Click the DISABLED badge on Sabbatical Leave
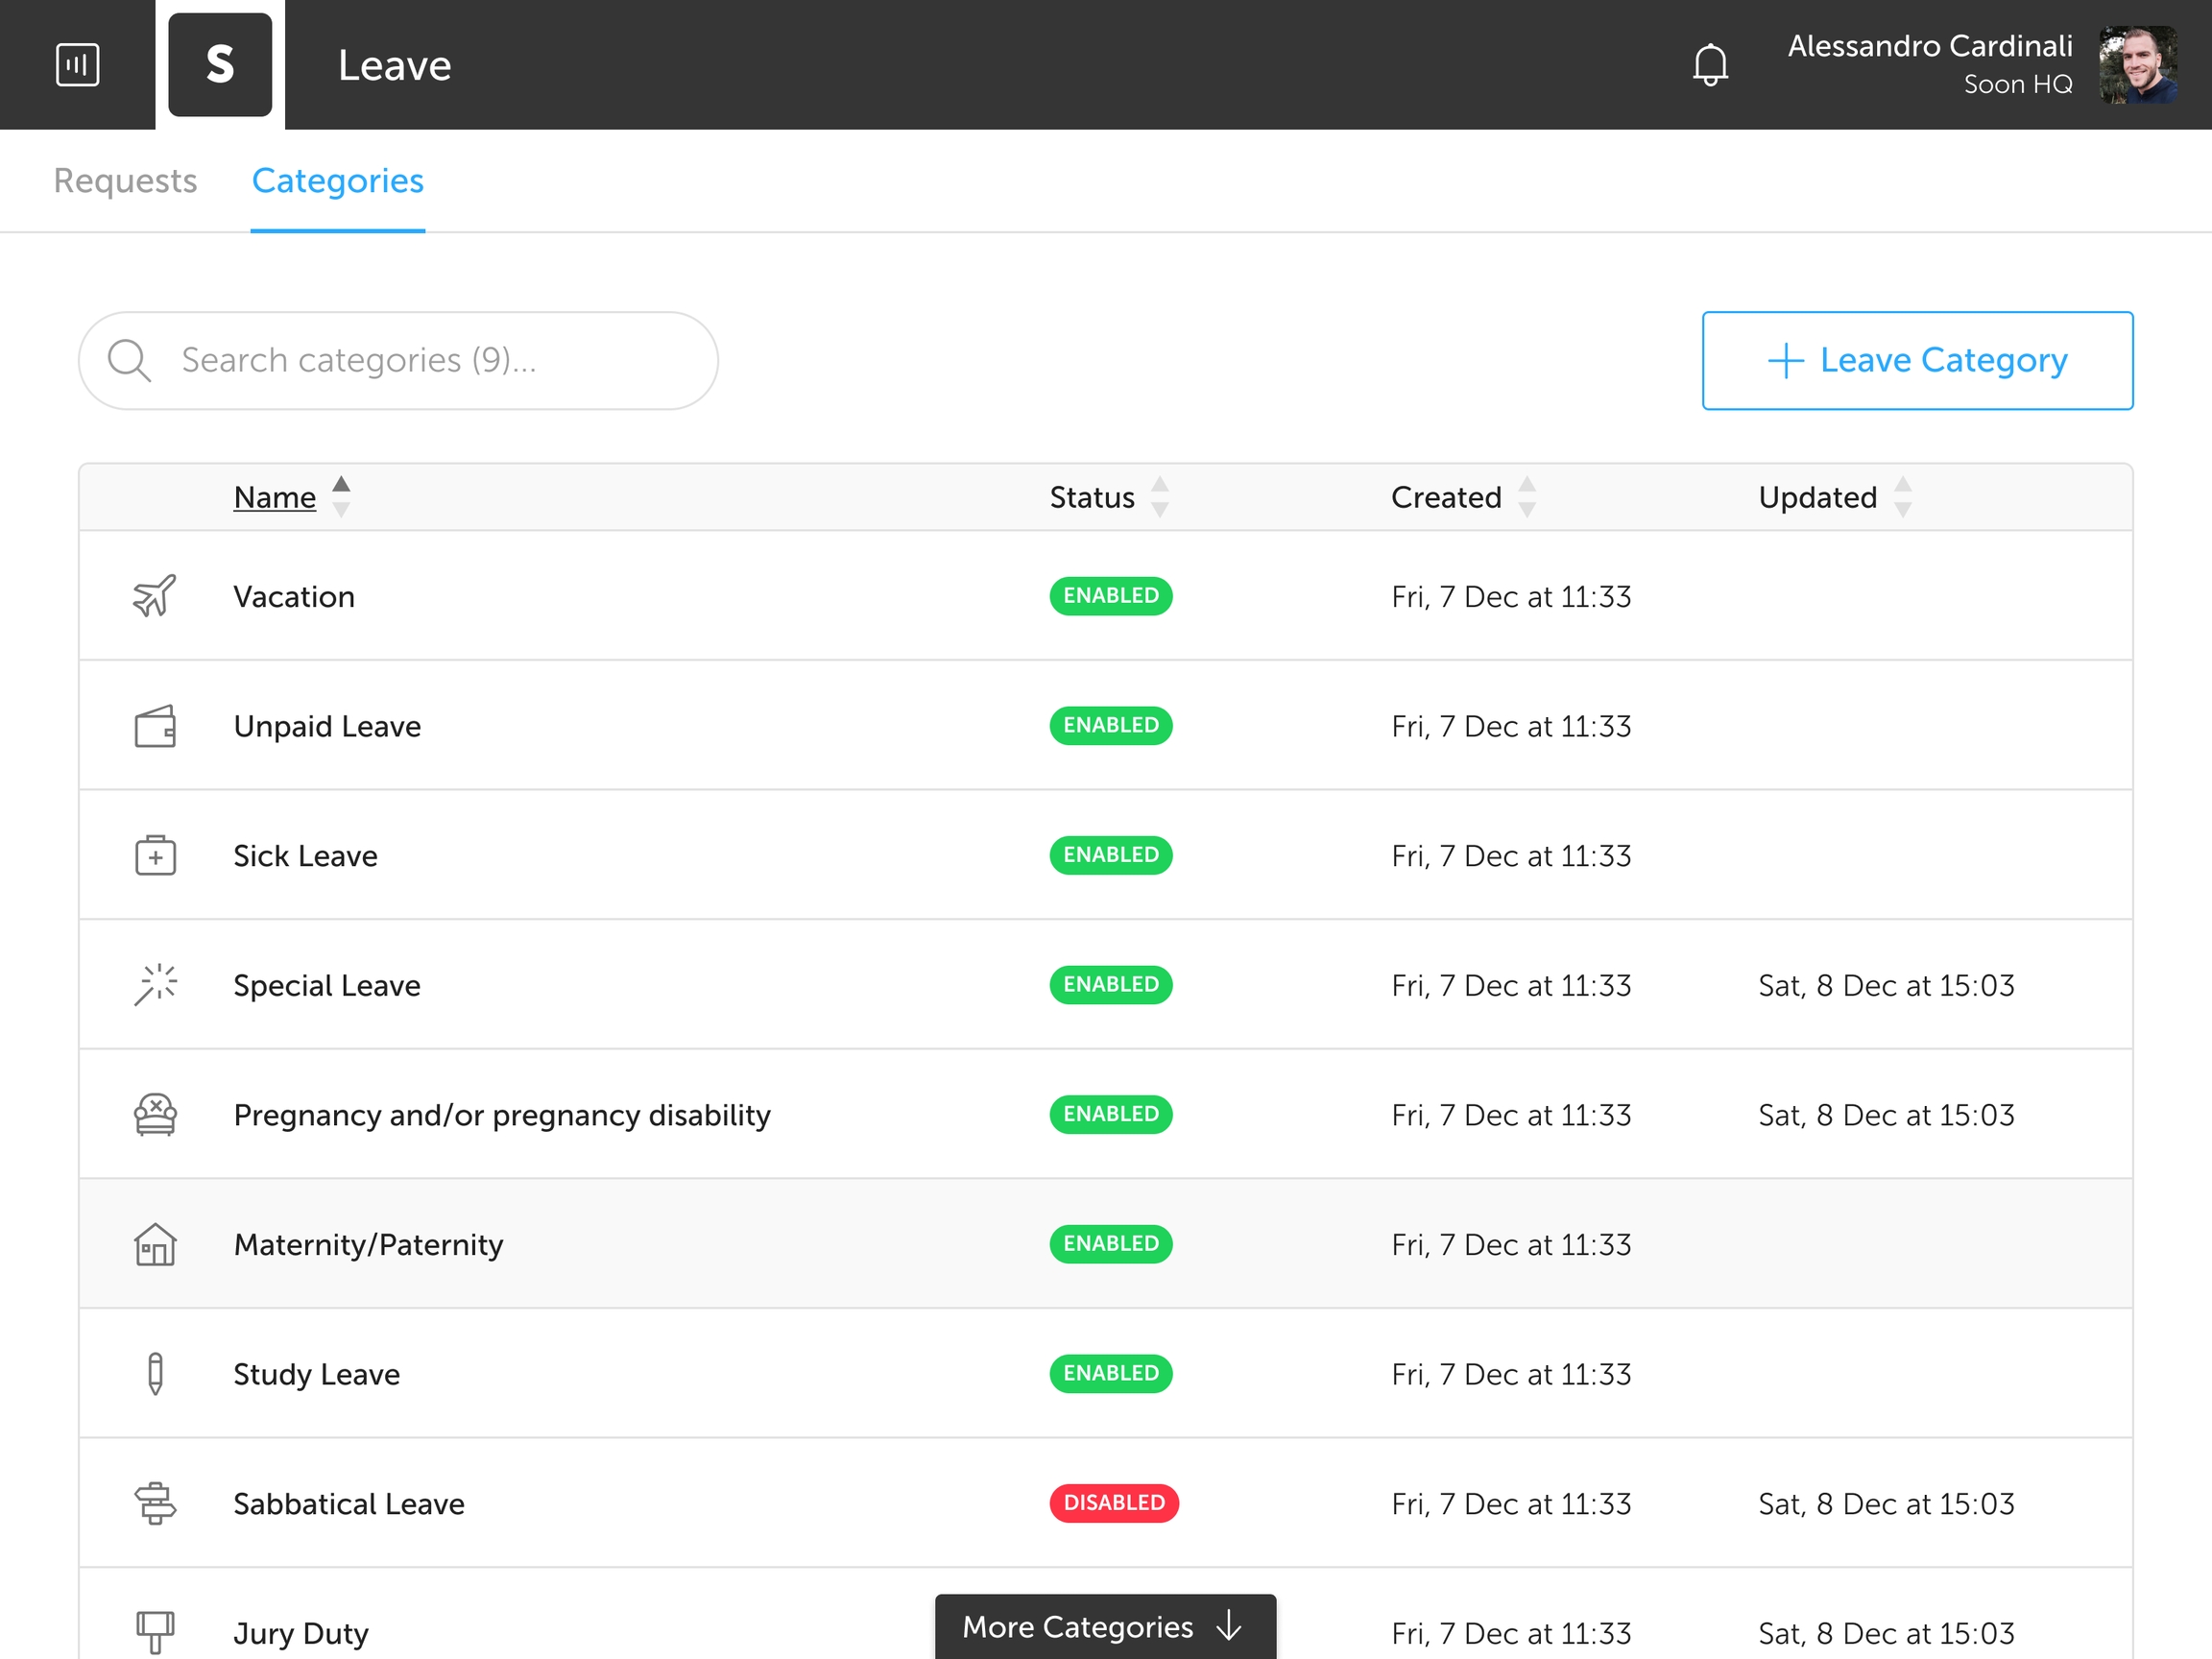 click(1114, 1503)
